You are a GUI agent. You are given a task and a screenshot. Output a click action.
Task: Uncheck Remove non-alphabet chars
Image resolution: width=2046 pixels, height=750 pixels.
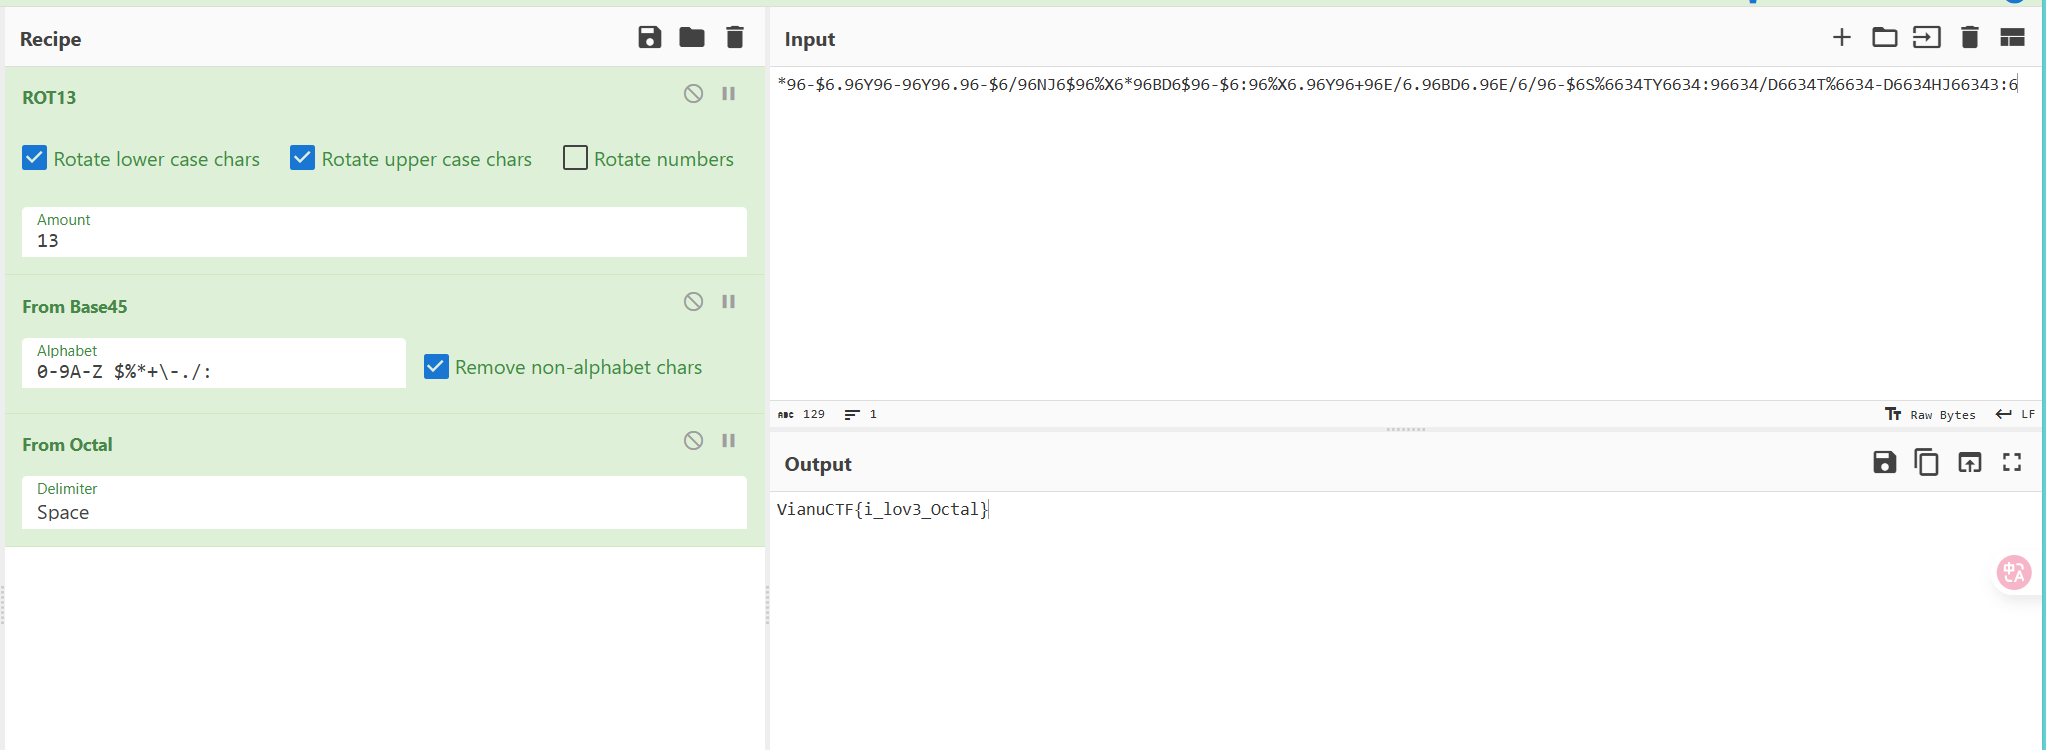436,367
